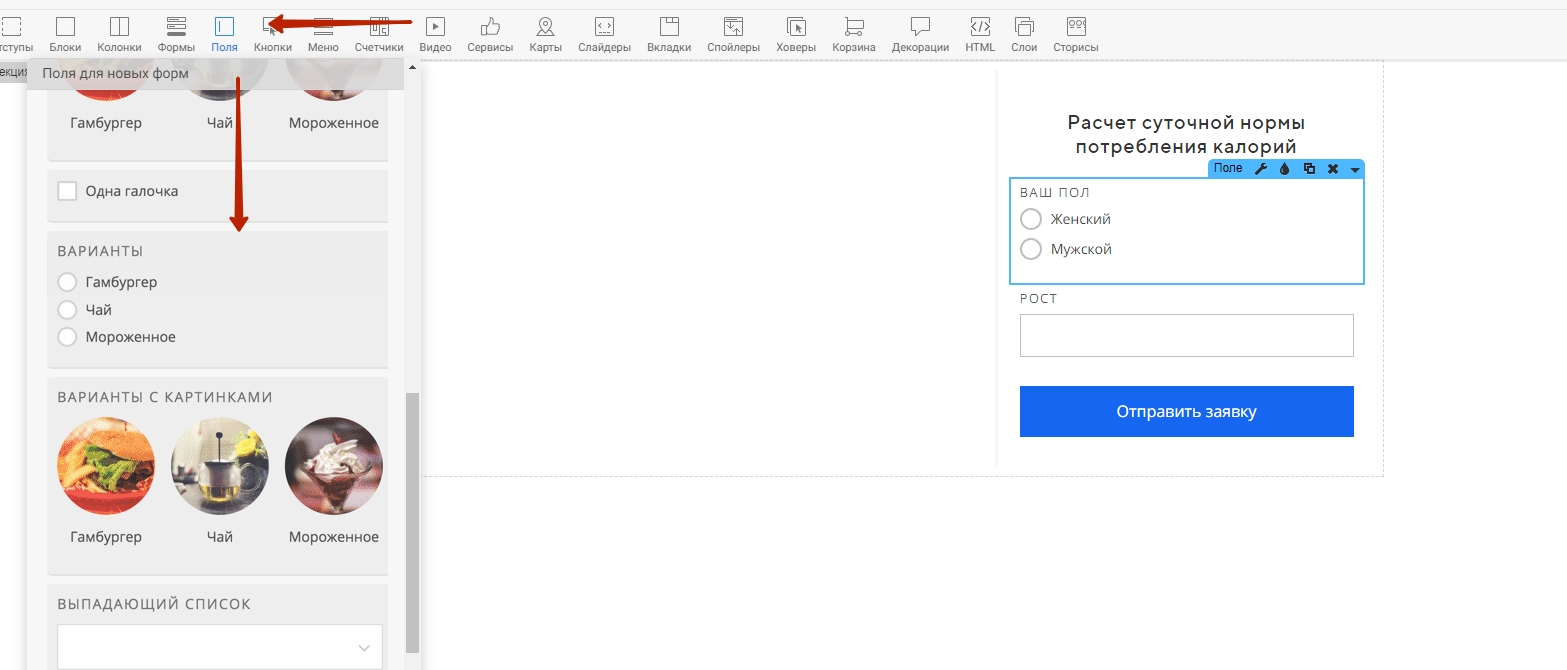This screenshot has height=670, width=1567.
Task: Click the ВЫПАДАЮЩИЙ СПИСОК block title
Action: click(x=154, y=604)
